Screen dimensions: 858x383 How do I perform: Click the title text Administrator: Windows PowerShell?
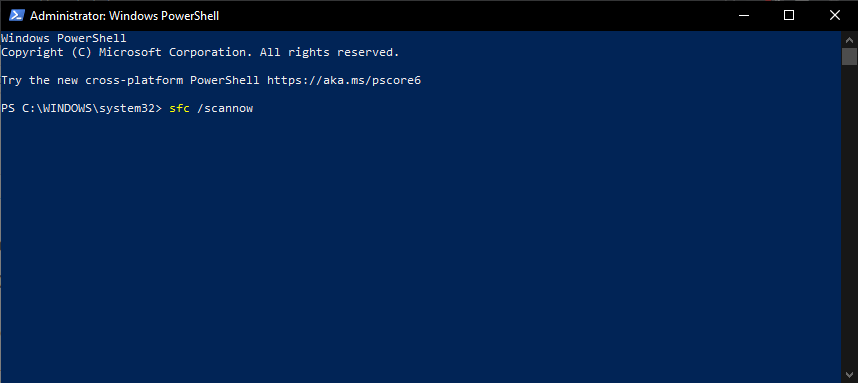coord(124,16)
